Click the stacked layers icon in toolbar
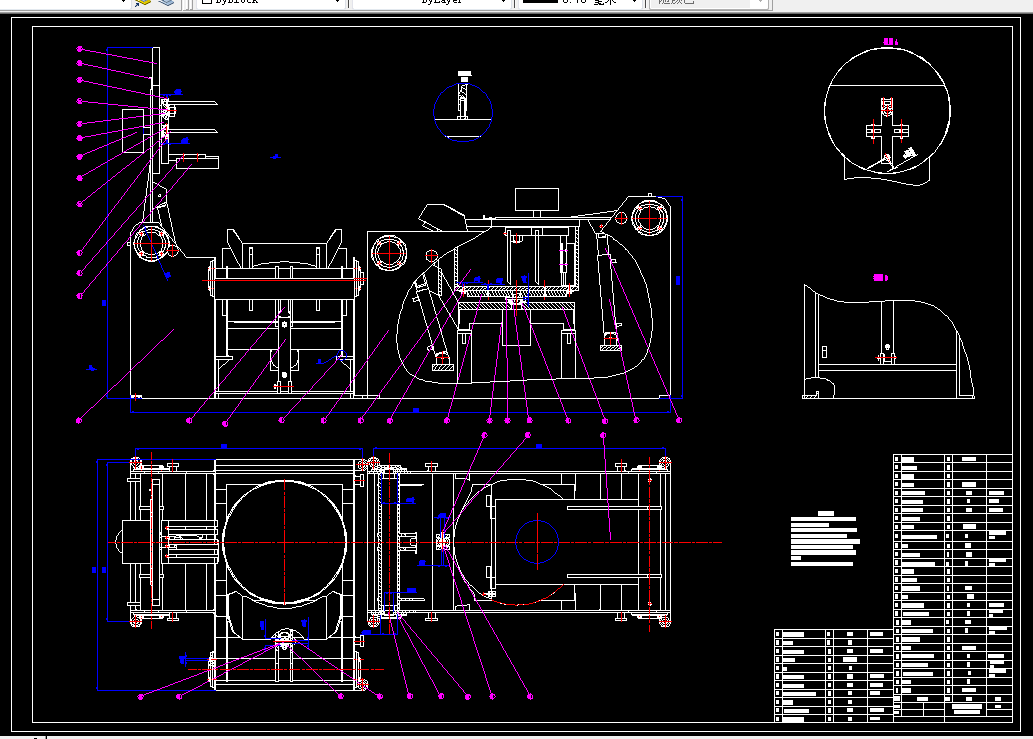This screenshot has width=1033, height=739. point(167,3)
